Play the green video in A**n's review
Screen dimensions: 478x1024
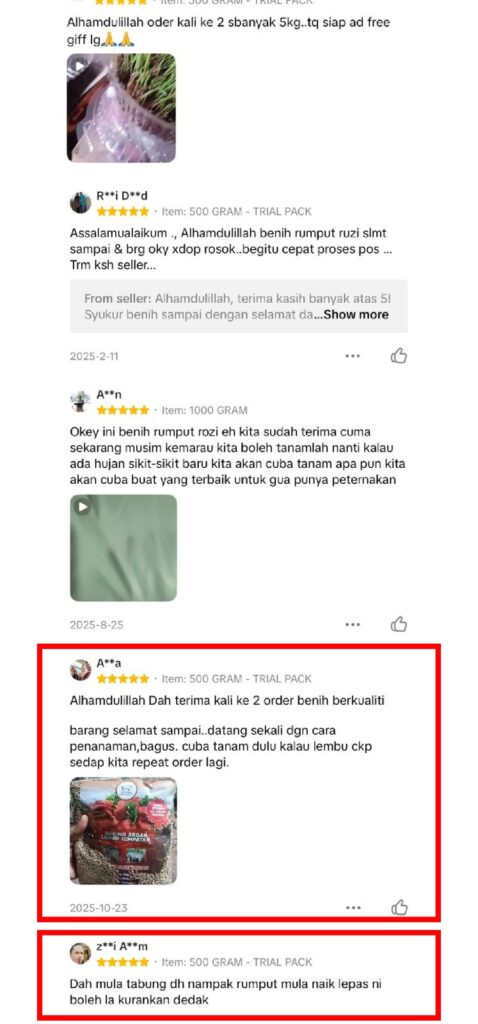123,548
